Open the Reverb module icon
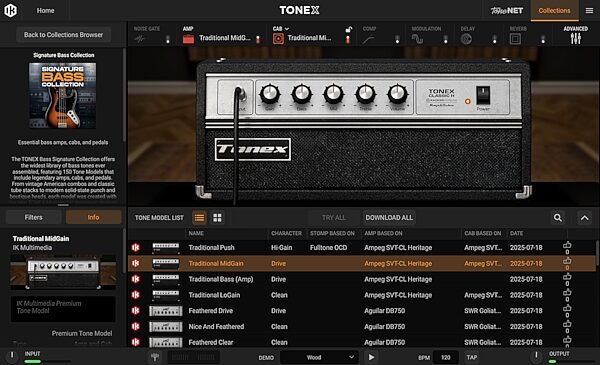The height and width of the screenshot is (365, 600). pos(515,39)
